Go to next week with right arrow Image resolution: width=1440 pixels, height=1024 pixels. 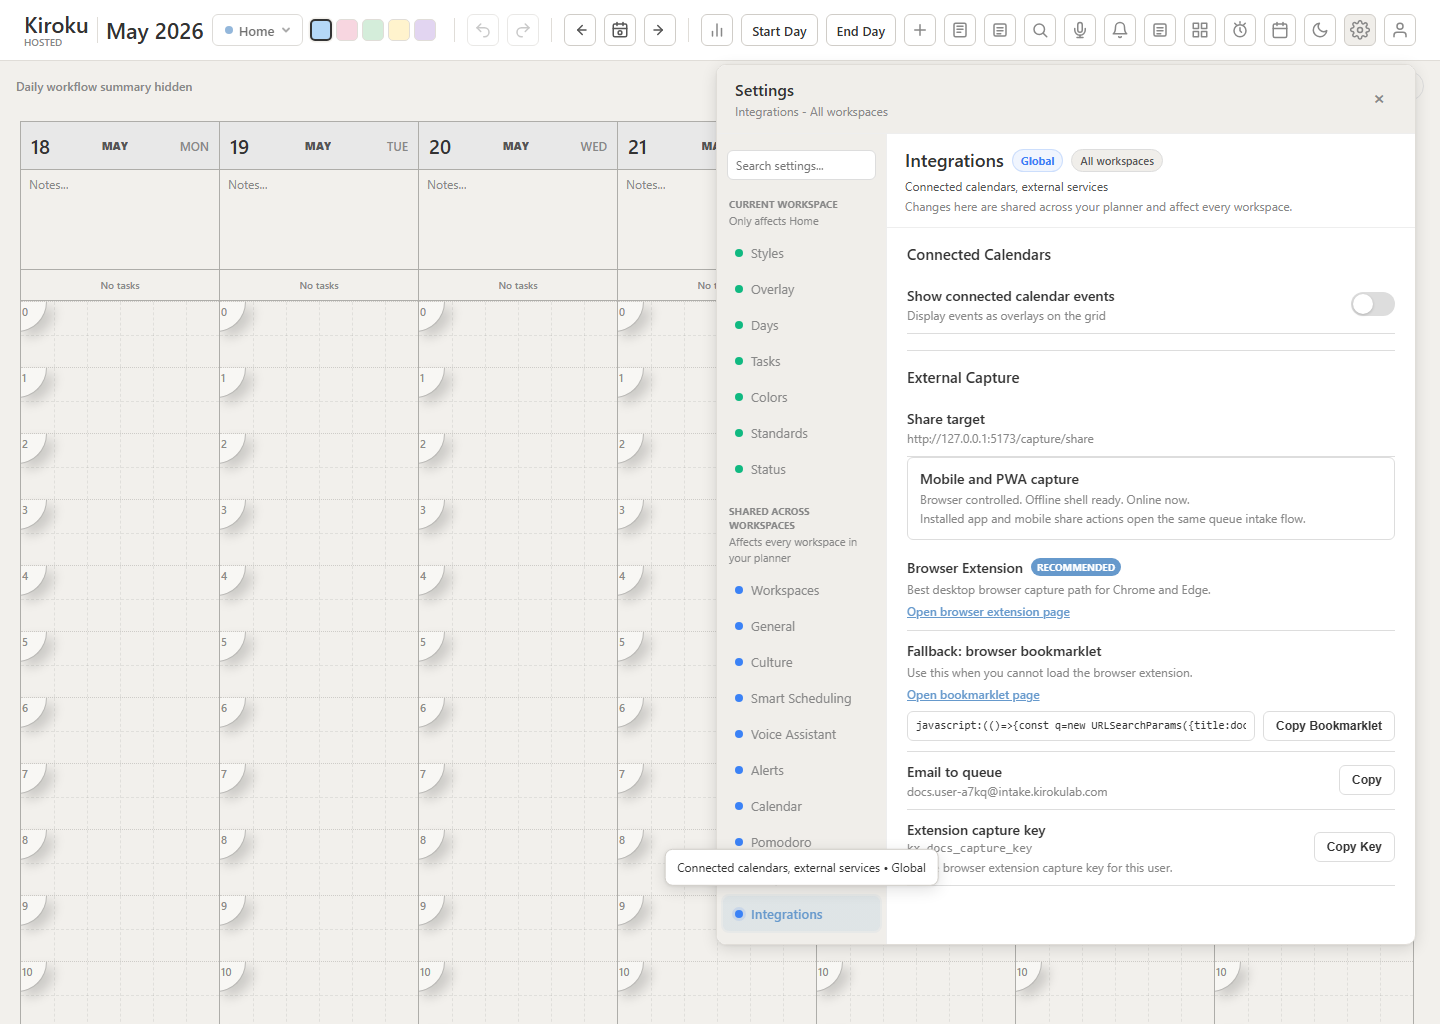pos(660,30)
